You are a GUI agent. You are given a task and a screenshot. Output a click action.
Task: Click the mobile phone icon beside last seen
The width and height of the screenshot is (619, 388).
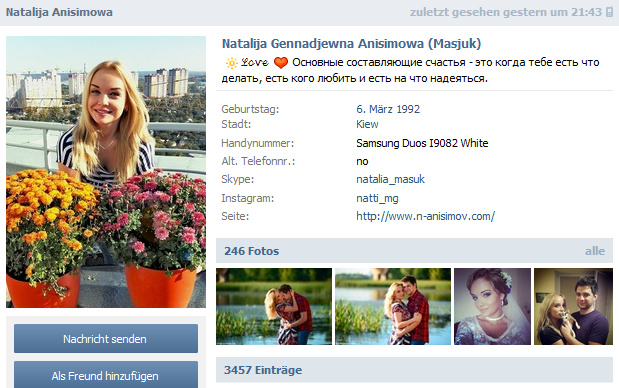click(x=610, y=12)
